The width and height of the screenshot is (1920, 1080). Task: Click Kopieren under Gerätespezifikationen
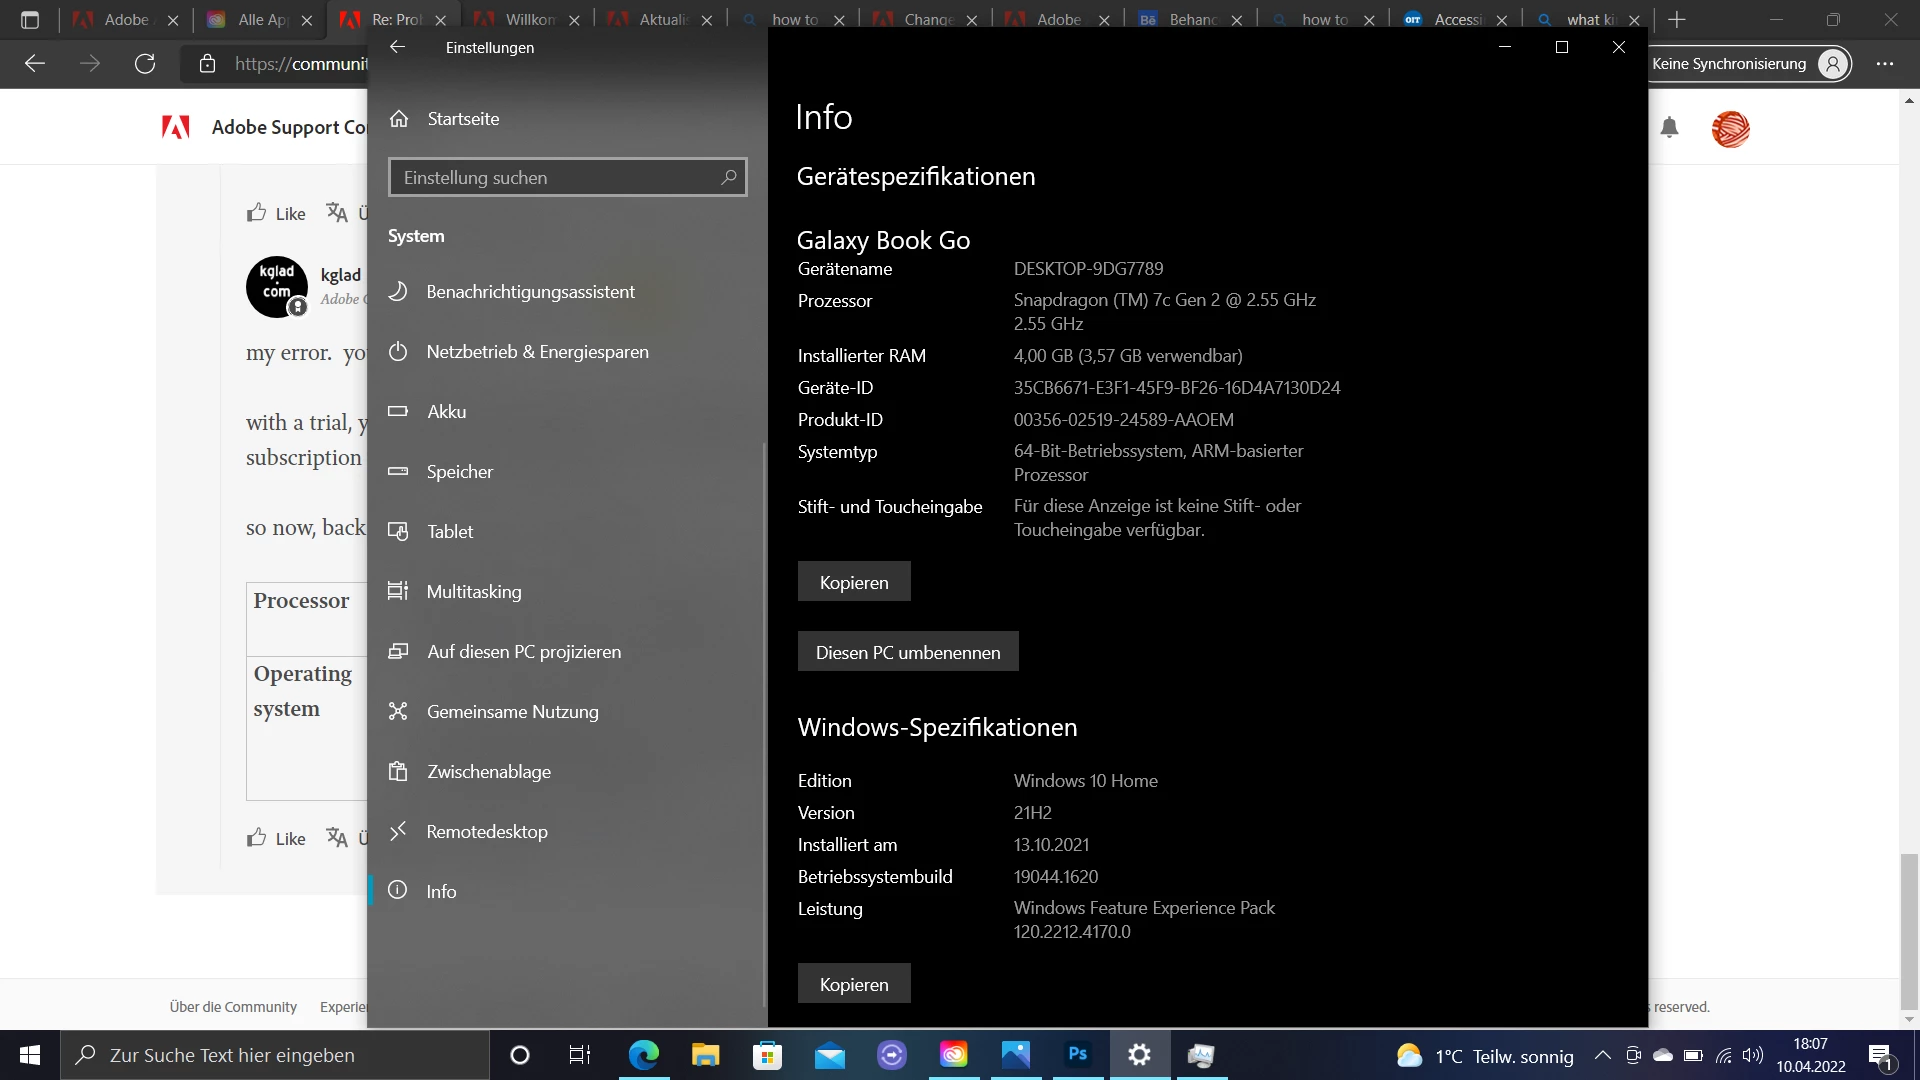coord(853,582)
